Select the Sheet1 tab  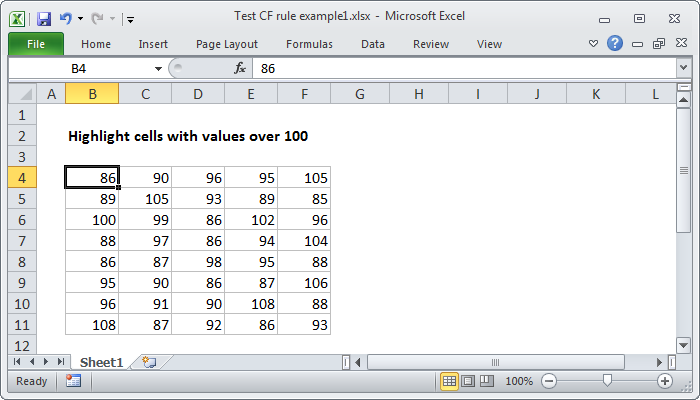101,362
